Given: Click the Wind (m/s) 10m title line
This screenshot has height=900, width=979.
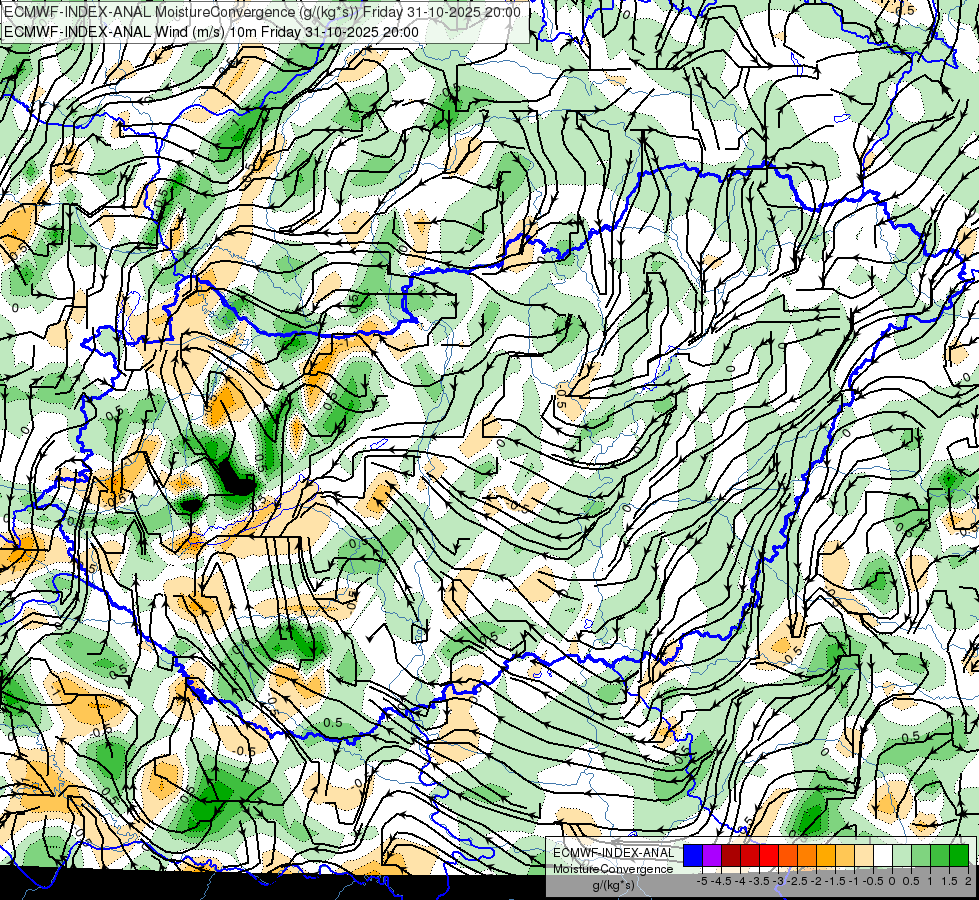Looking at the screenshot, I should tap(211, 32).
